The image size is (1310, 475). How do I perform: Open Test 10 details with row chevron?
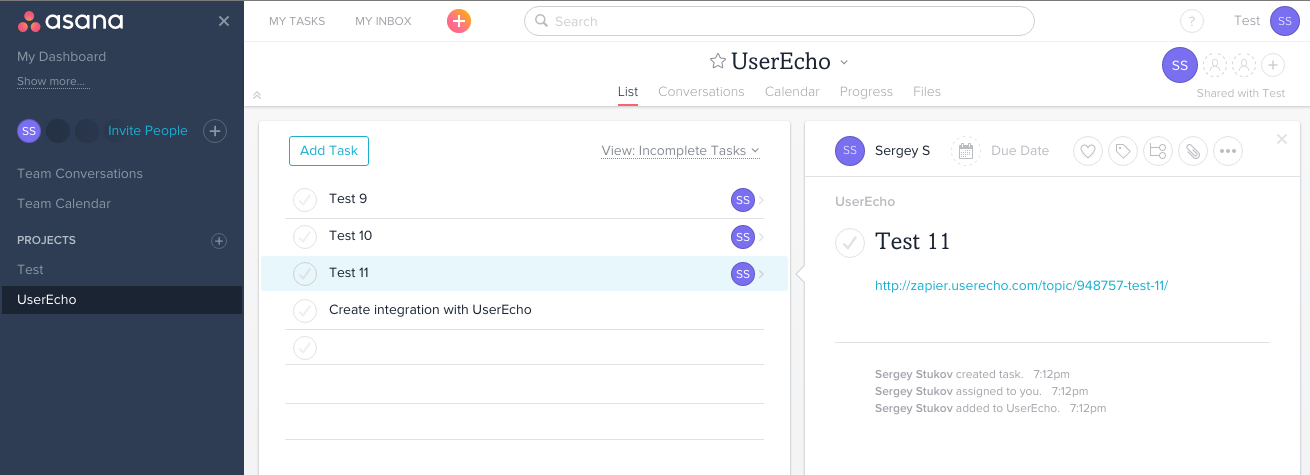click(762, 237)
